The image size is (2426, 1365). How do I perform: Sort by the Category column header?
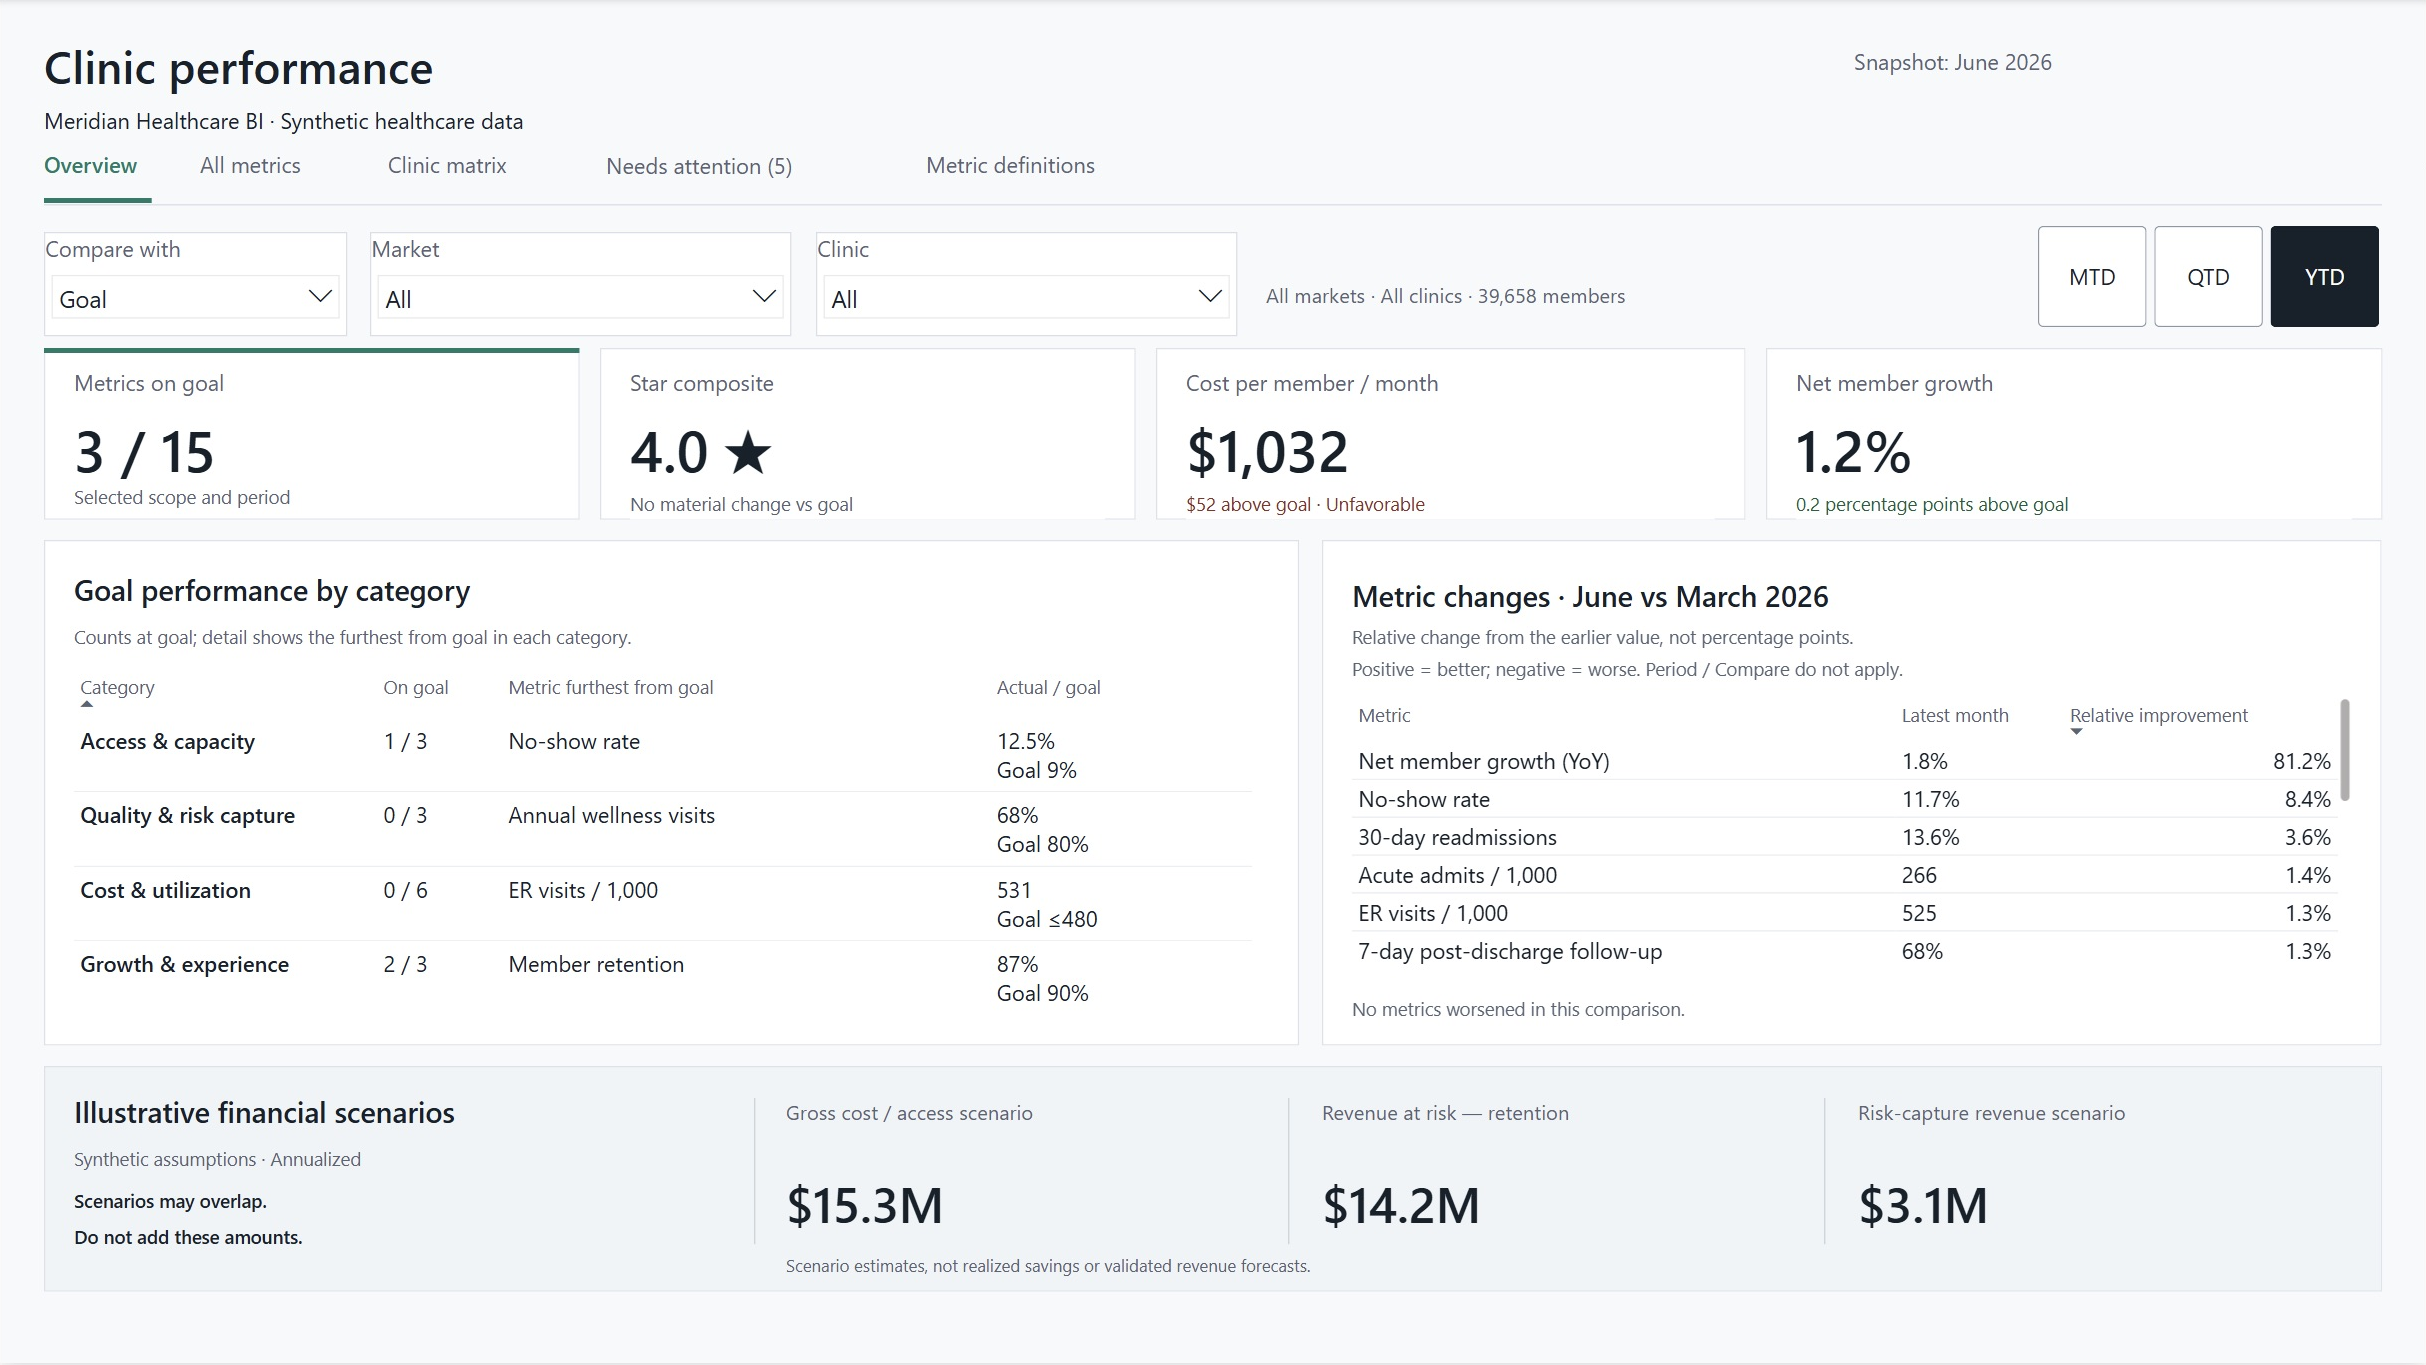point(117,688)
